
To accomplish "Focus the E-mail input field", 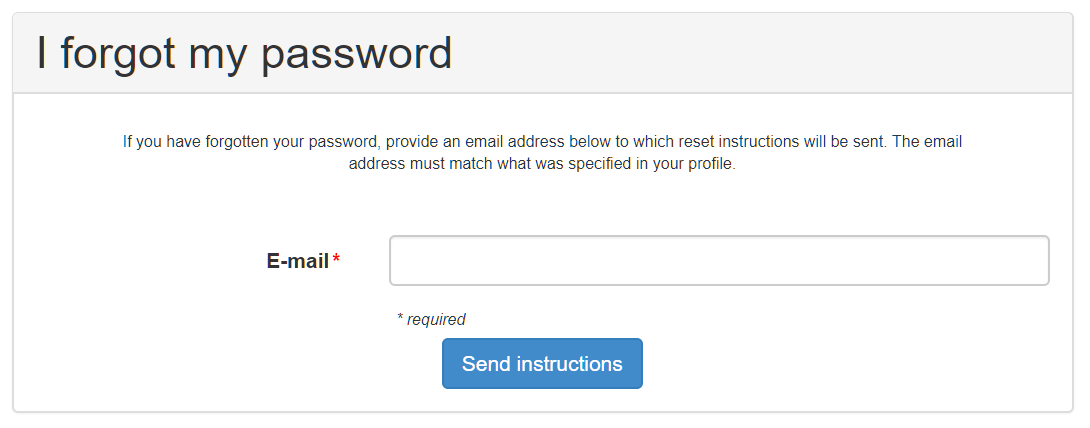I will [x=718, y=261].
